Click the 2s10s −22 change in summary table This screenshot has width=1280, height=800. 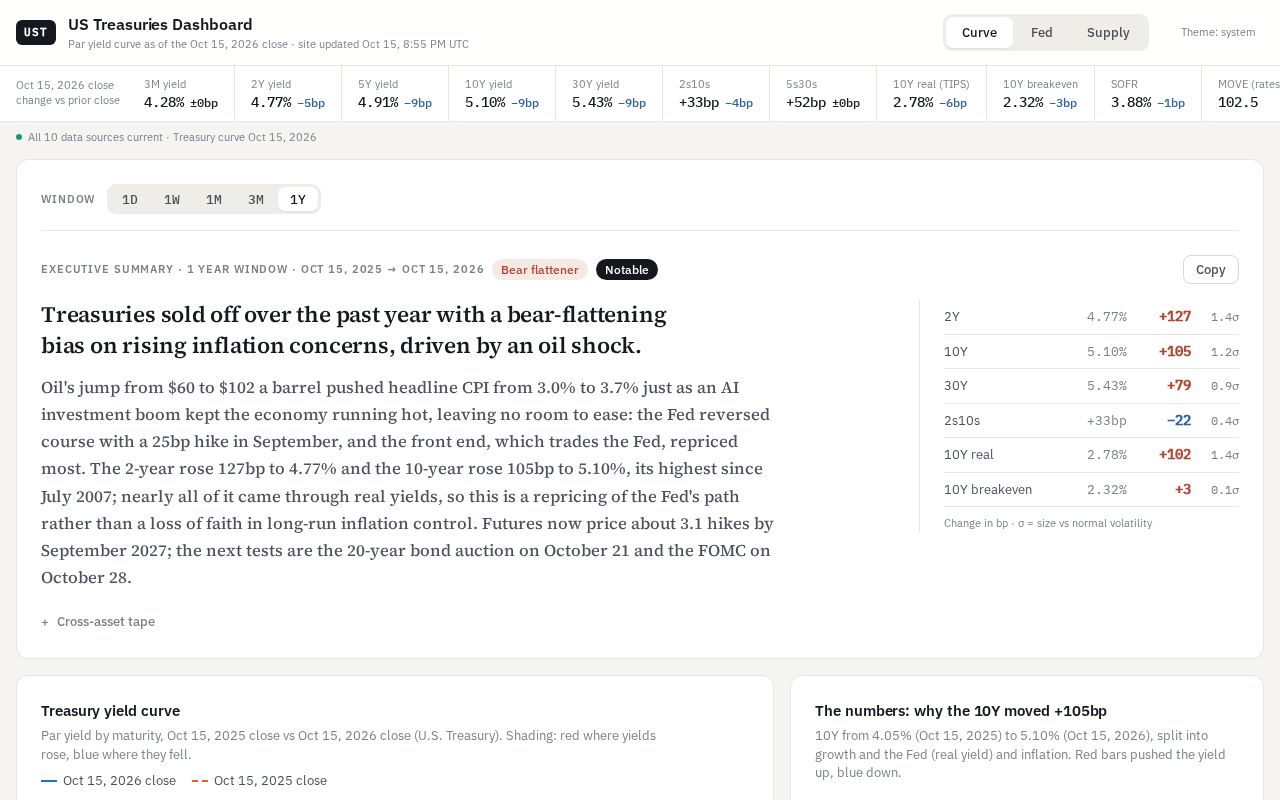coord(1179,421)
